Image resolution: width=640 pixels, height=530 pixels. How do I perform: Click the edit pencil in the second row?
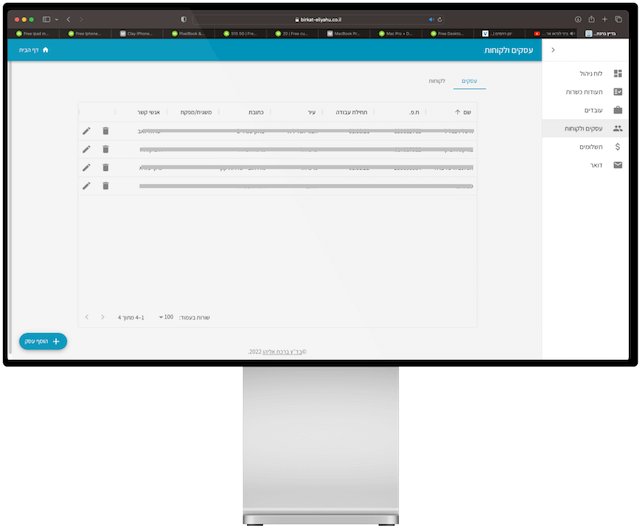[x=86, y=149]
